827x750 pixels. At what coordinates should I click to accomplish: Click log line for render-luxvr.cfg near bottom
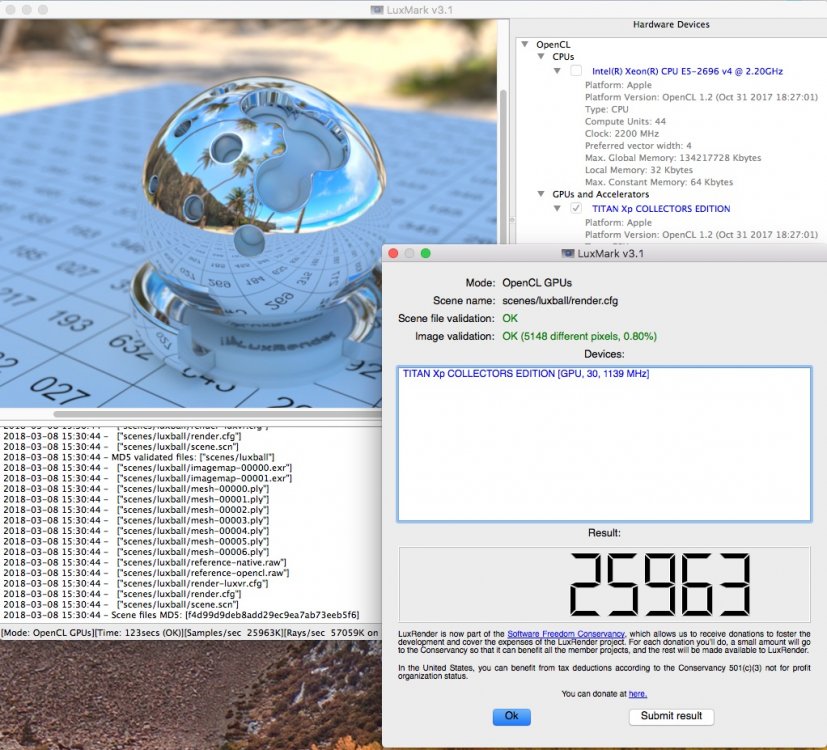point(136,583)
